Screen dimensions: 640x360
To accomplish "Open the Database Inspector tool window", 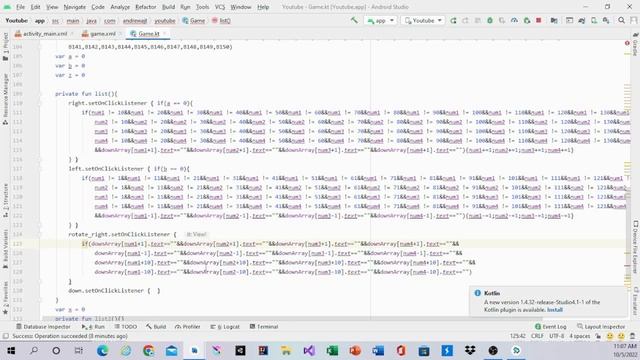I will tap(43, 327).
